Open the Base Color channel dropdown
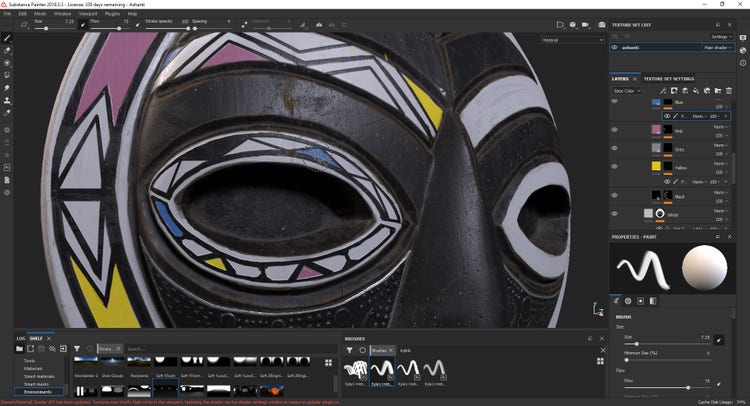The height and width of the screenshot is (406, 750). pos(627,91)
